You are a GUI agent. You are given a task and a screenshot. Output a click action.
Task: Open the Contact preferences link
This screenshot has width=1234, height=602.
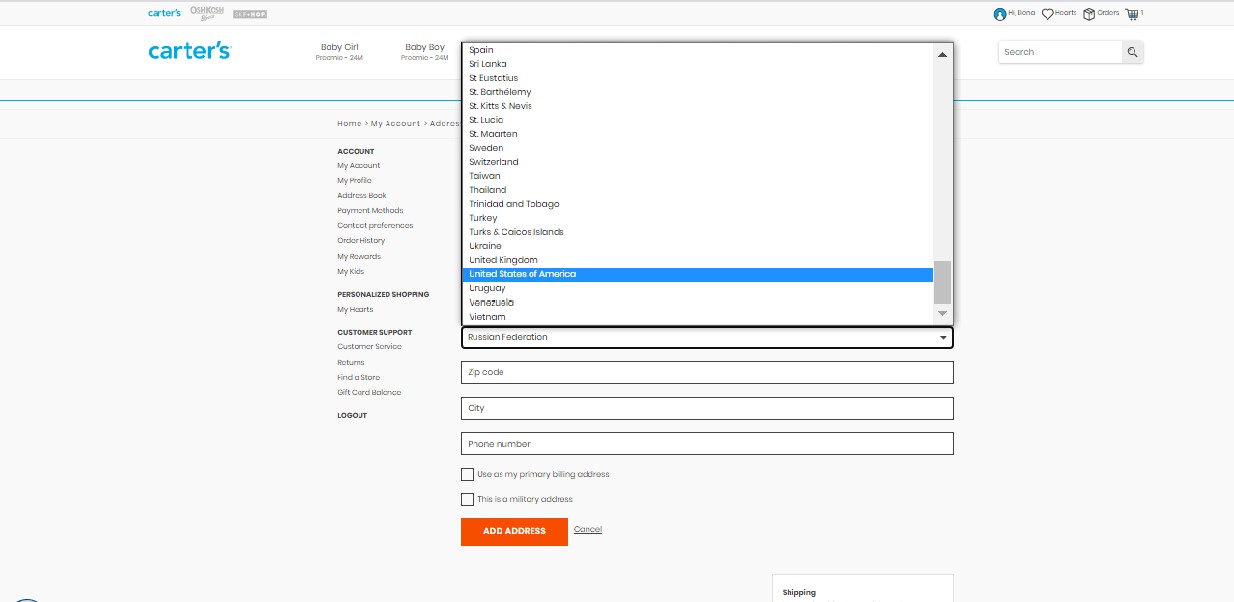pos(375,226)
